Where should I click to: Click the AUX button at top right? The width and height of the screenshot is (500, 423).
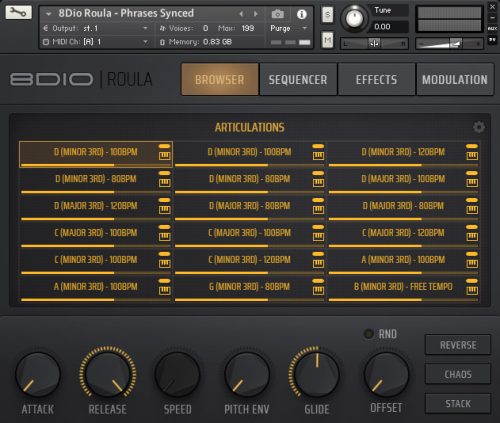[x=492, y=29]
